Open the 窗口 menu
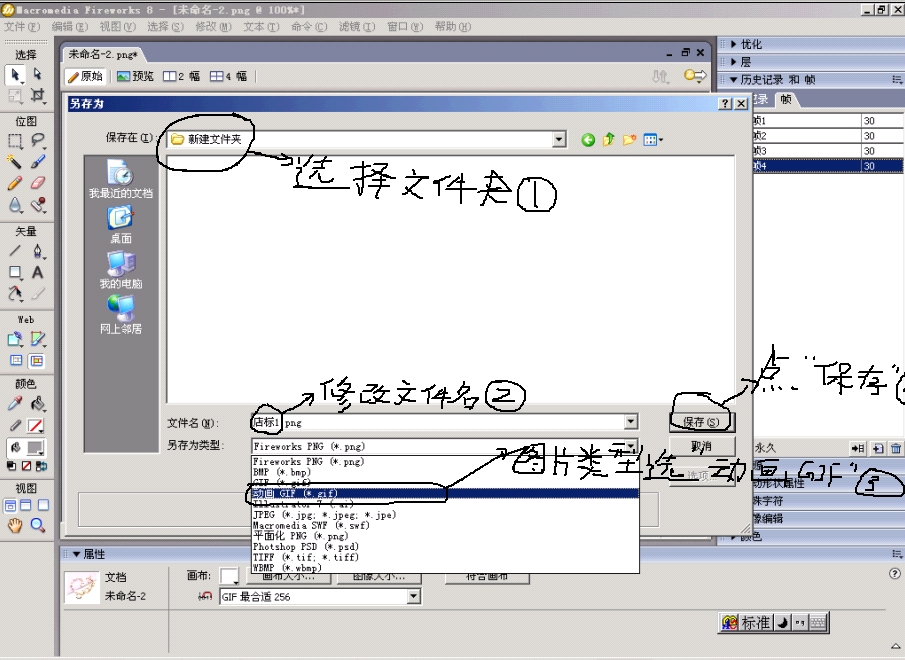905x660 pixels. click(x=405, y=27)
